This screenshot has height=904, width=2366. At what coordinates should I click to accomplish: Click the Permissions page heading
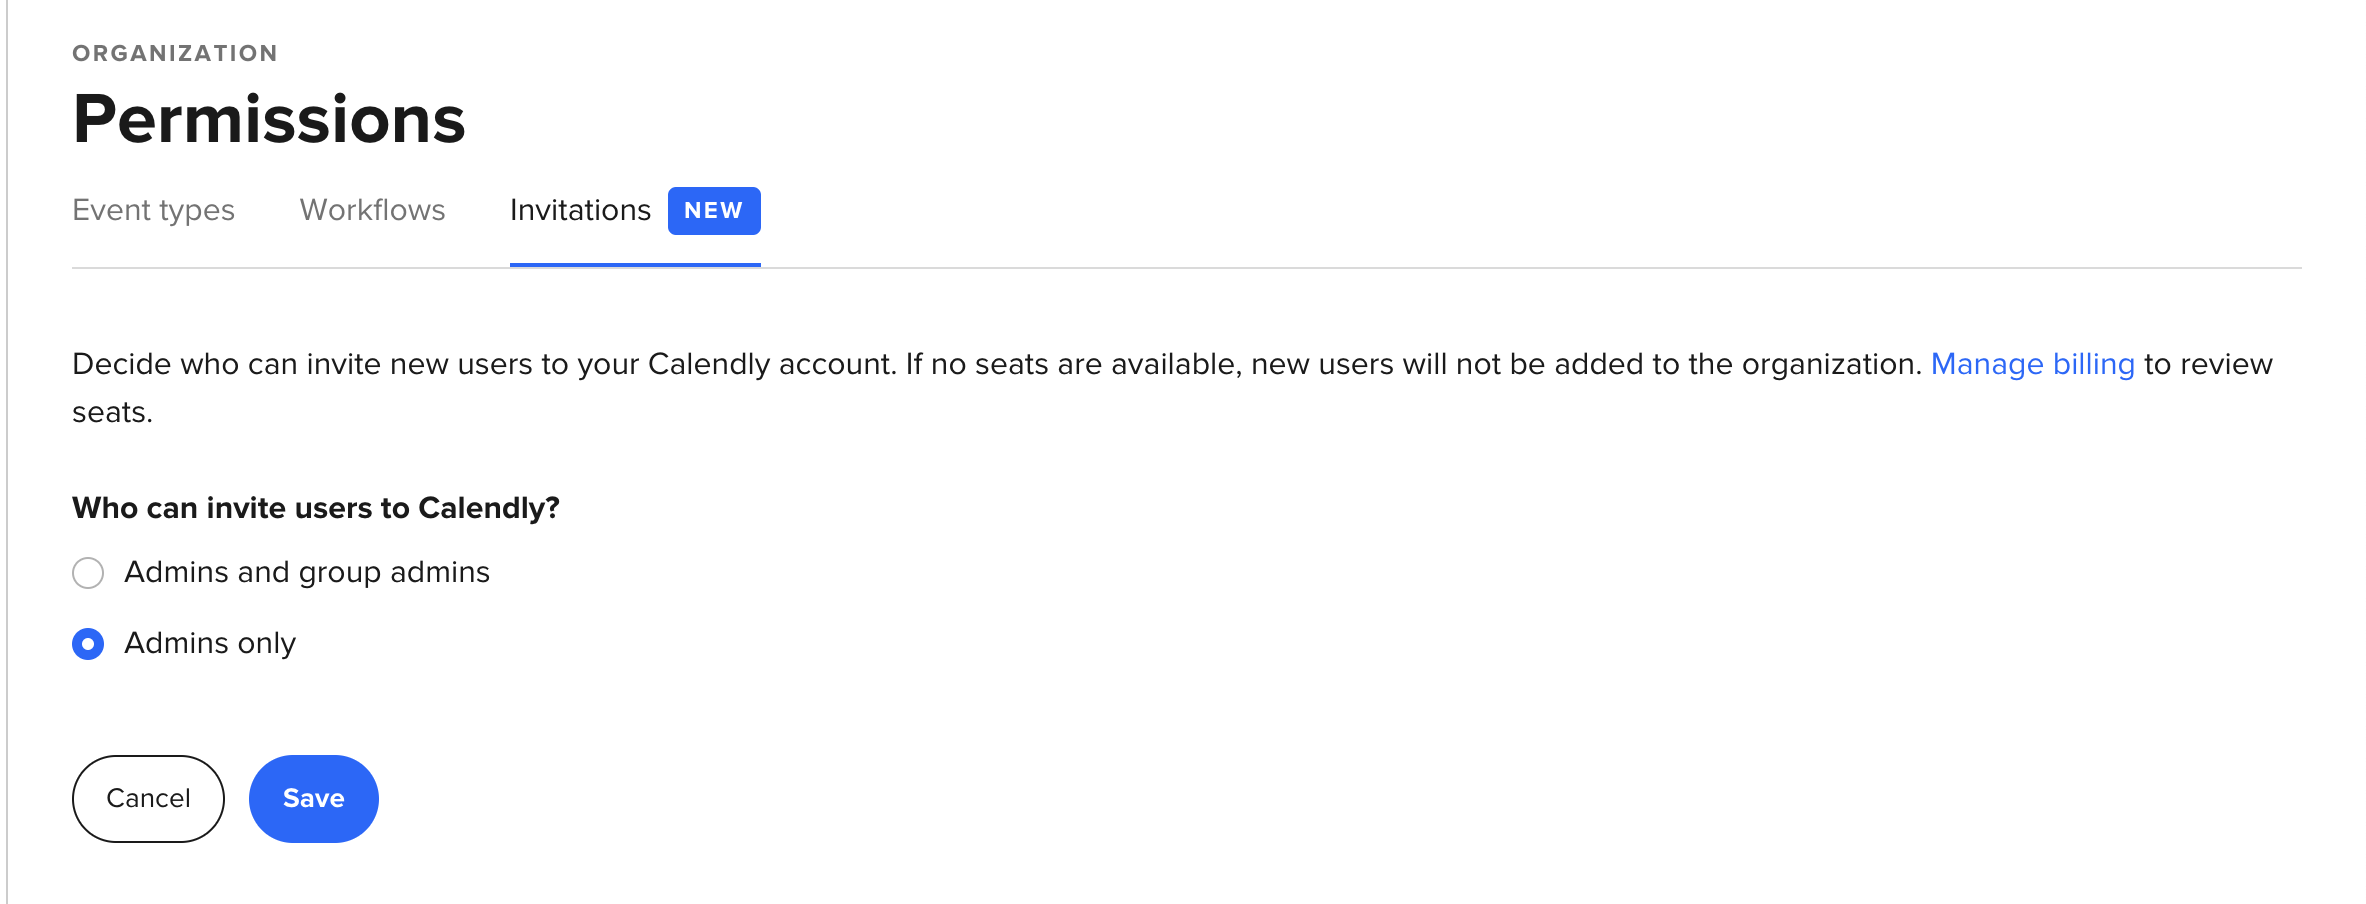[268, 120]
